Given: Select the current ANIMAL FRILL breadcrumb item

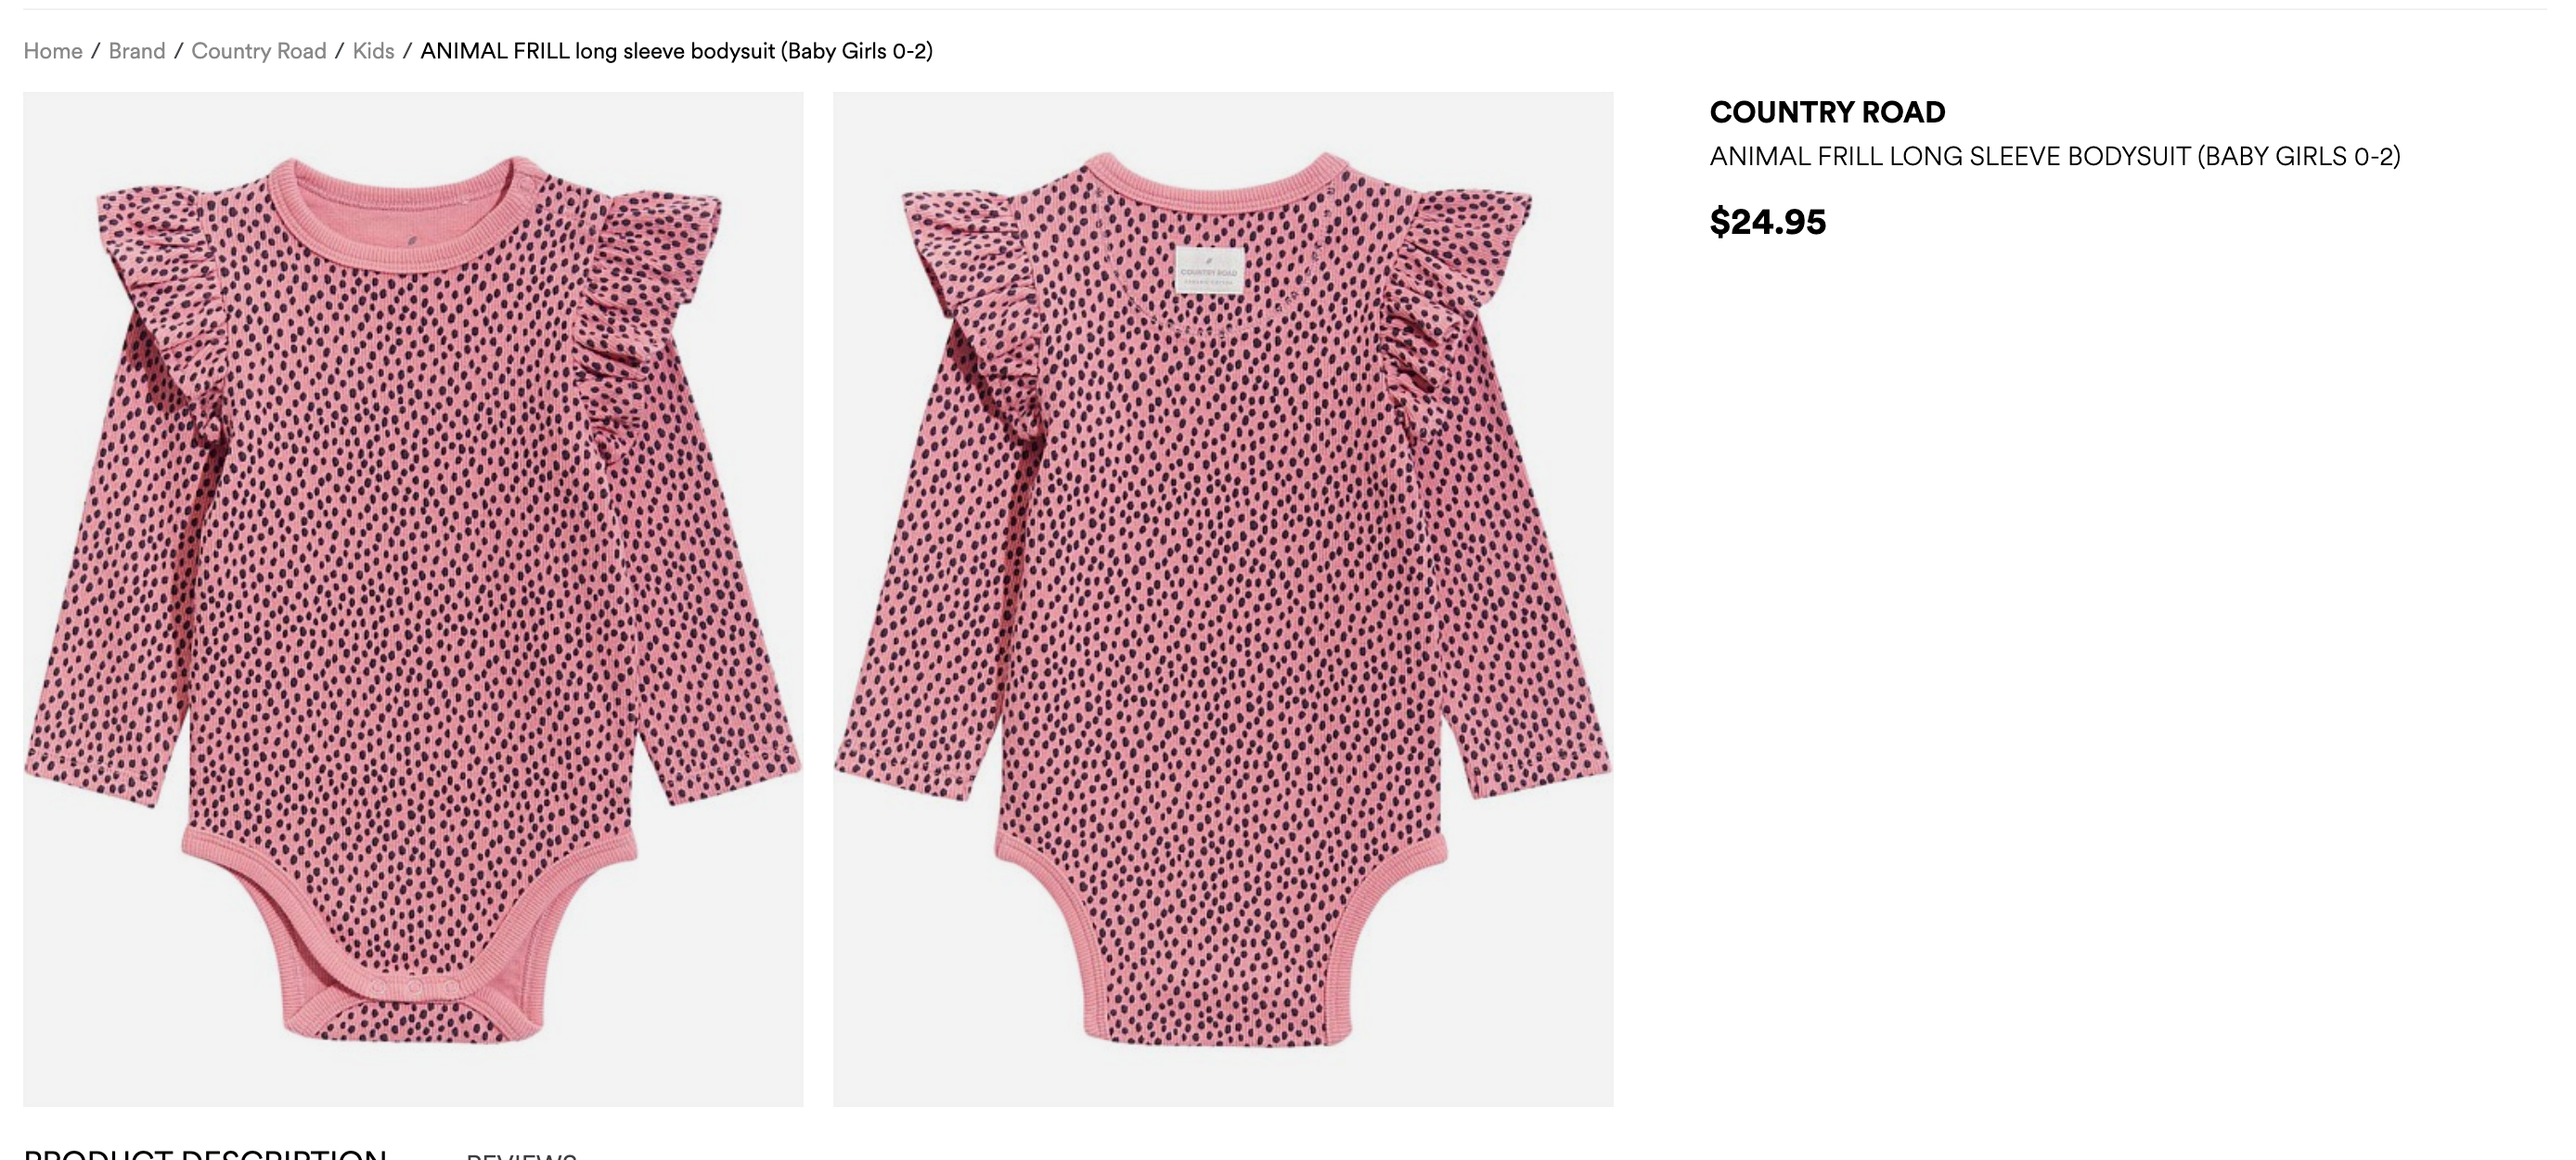Looking at the screenshot, I should pyautogui.click(x=676, y=51).
